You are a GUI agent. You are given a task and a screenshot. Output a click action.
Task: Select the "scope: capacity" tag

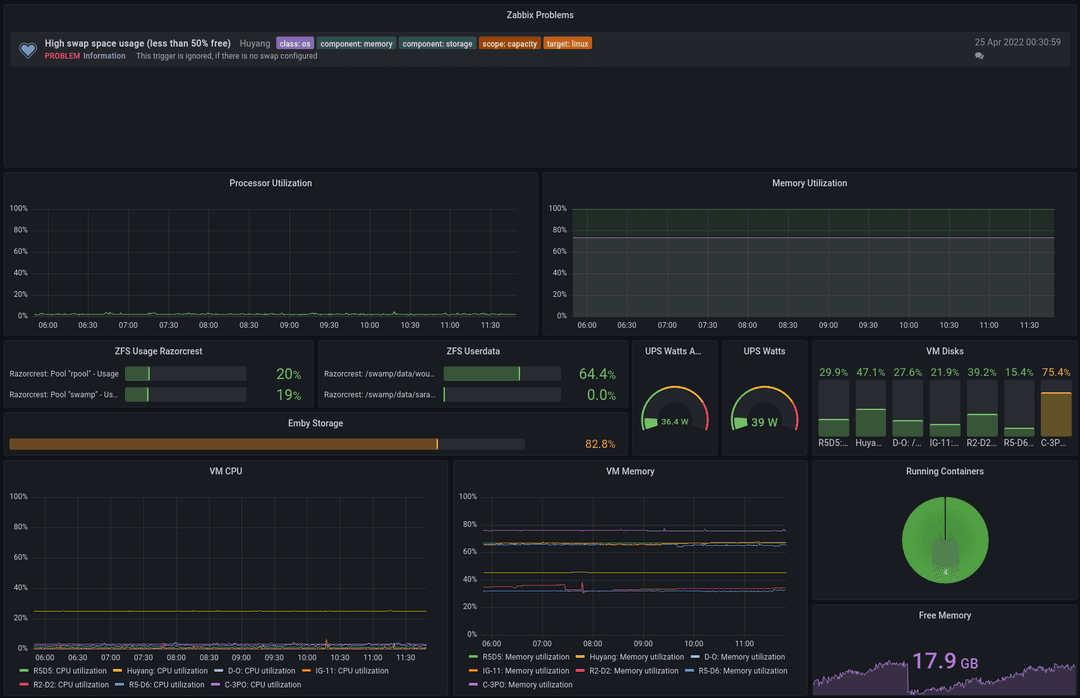pyautogui.click(x=509, y=44)
